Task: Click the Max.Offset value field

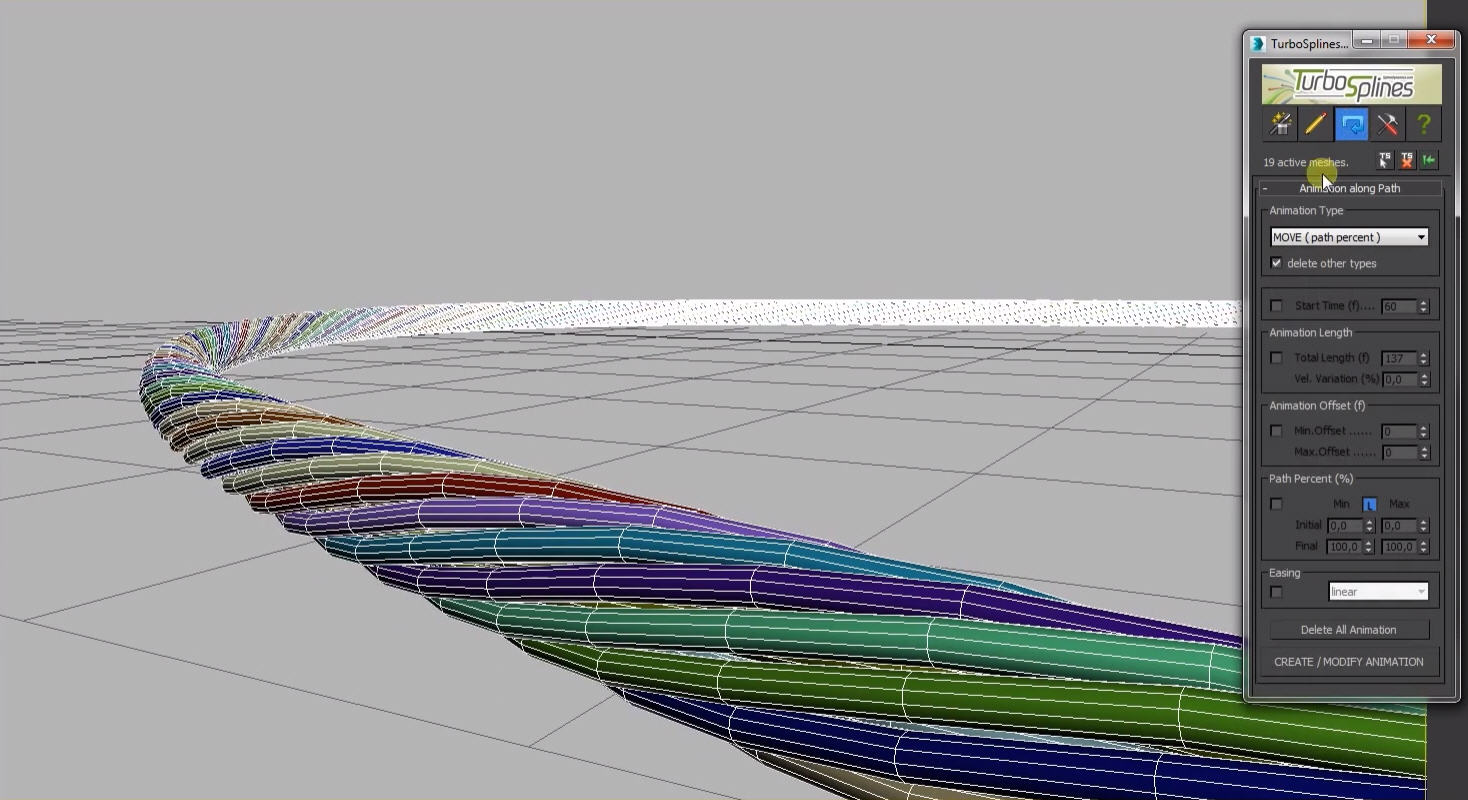Action: (x=1399, y=452)
